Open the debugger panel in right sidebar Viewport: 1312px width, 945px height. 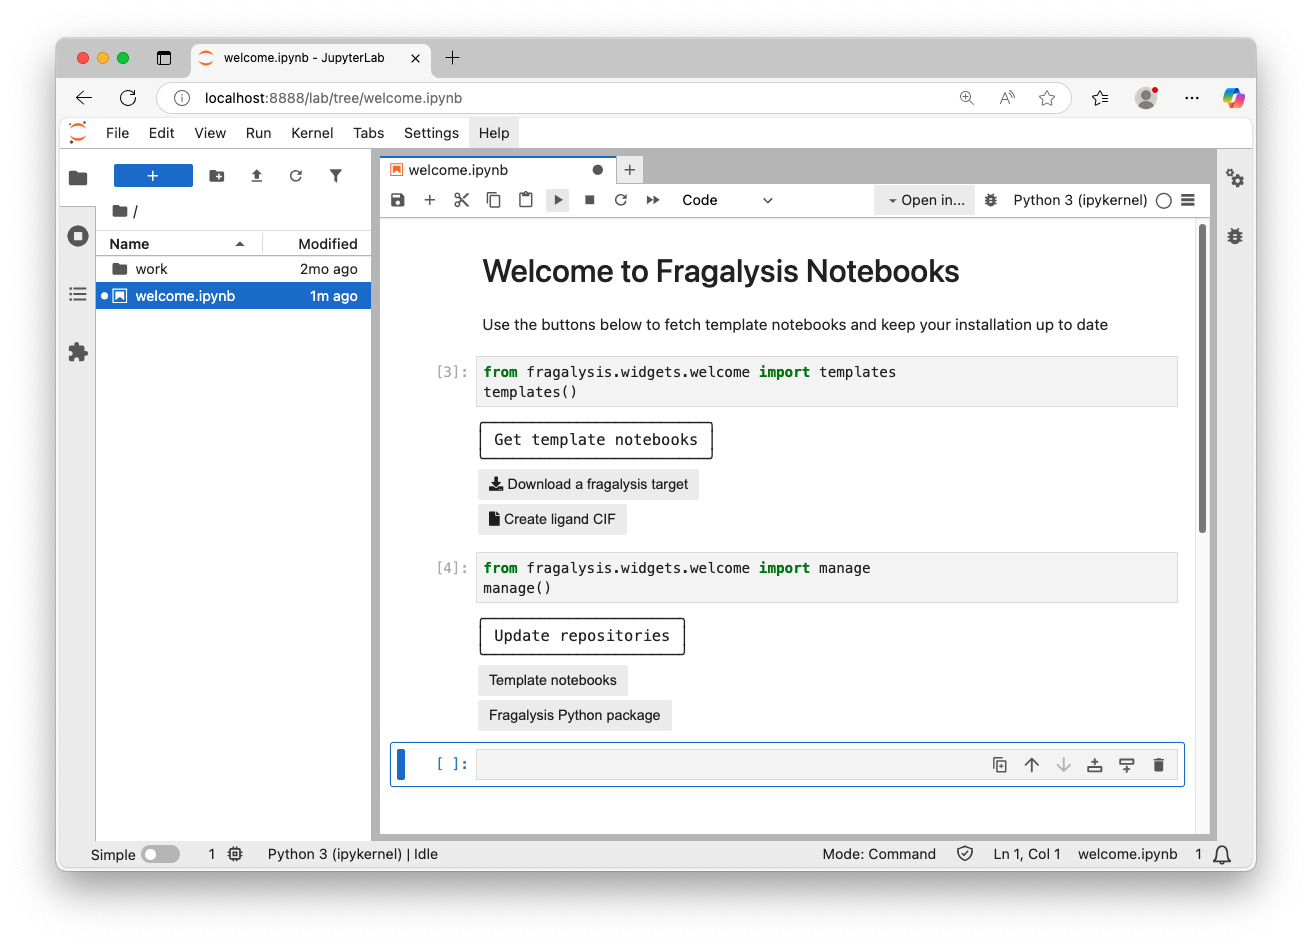pyautogui.click(x=1235, y=236)
